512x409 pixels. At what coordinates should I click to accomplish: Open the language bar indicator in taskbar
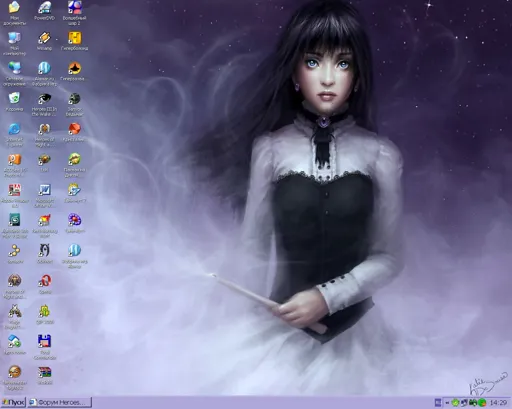pos(438,403)
